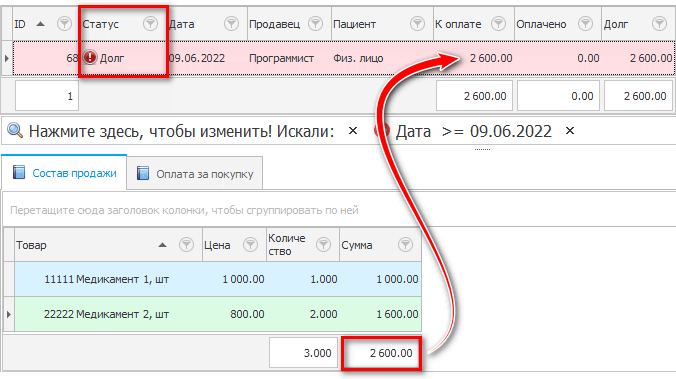Open filter for Статус column
This screenshot has height=379, width=676.
(x=150, y=24)
